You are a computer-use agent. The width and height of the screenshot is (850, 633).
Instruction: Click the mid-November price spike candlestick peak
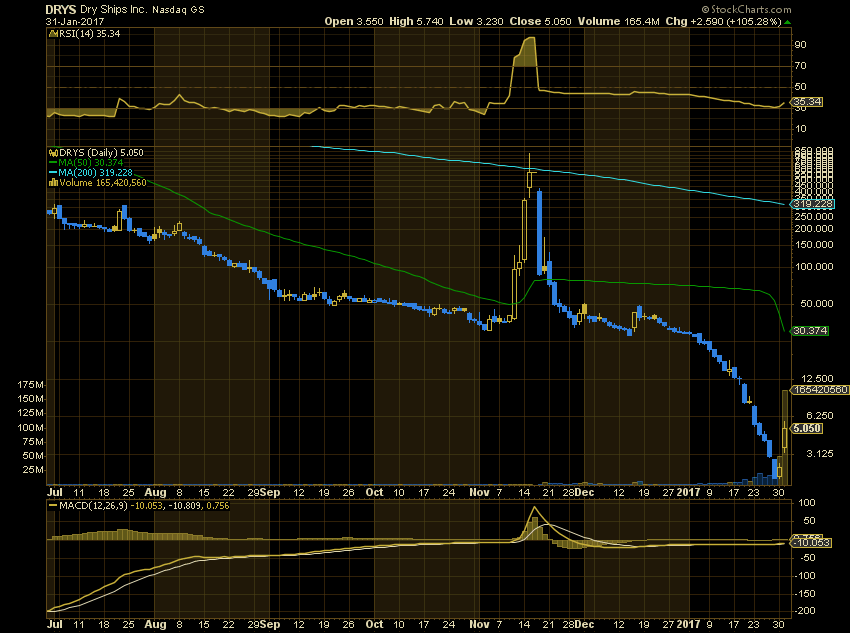pyautogui.click(x=530, y=175)
